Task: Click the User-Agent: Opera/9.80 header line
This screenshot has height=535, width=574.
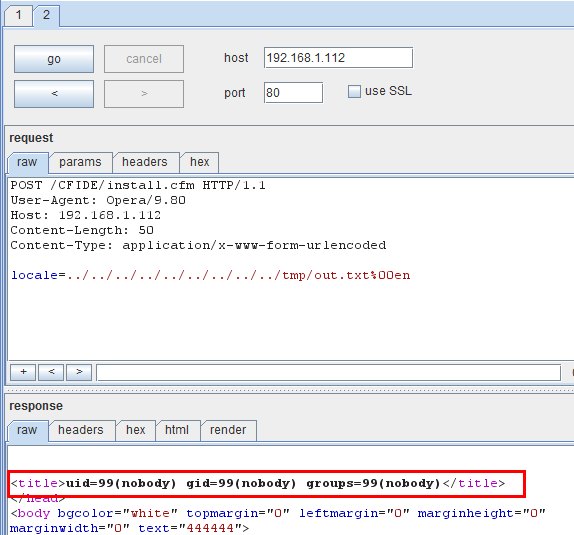Action: (x=98, y=200)
